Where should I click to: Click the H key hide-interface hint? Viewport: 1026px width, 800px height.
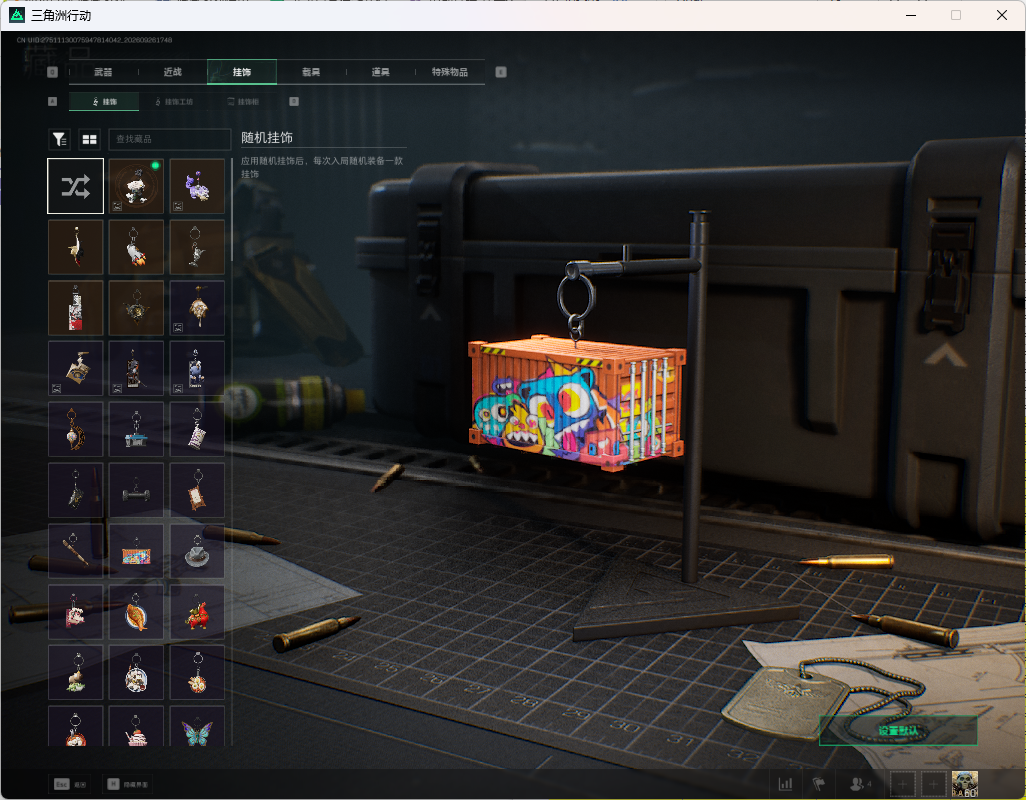[128, 784]
